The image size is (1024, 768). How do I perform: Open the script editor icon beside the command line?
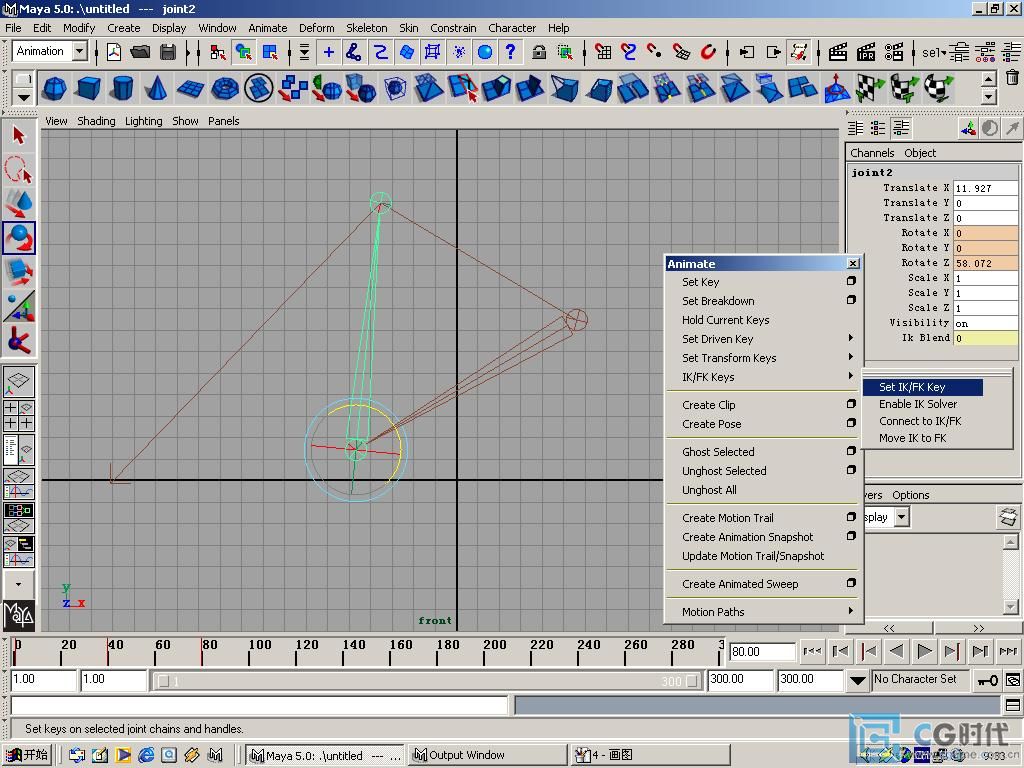click(1013, 705)
